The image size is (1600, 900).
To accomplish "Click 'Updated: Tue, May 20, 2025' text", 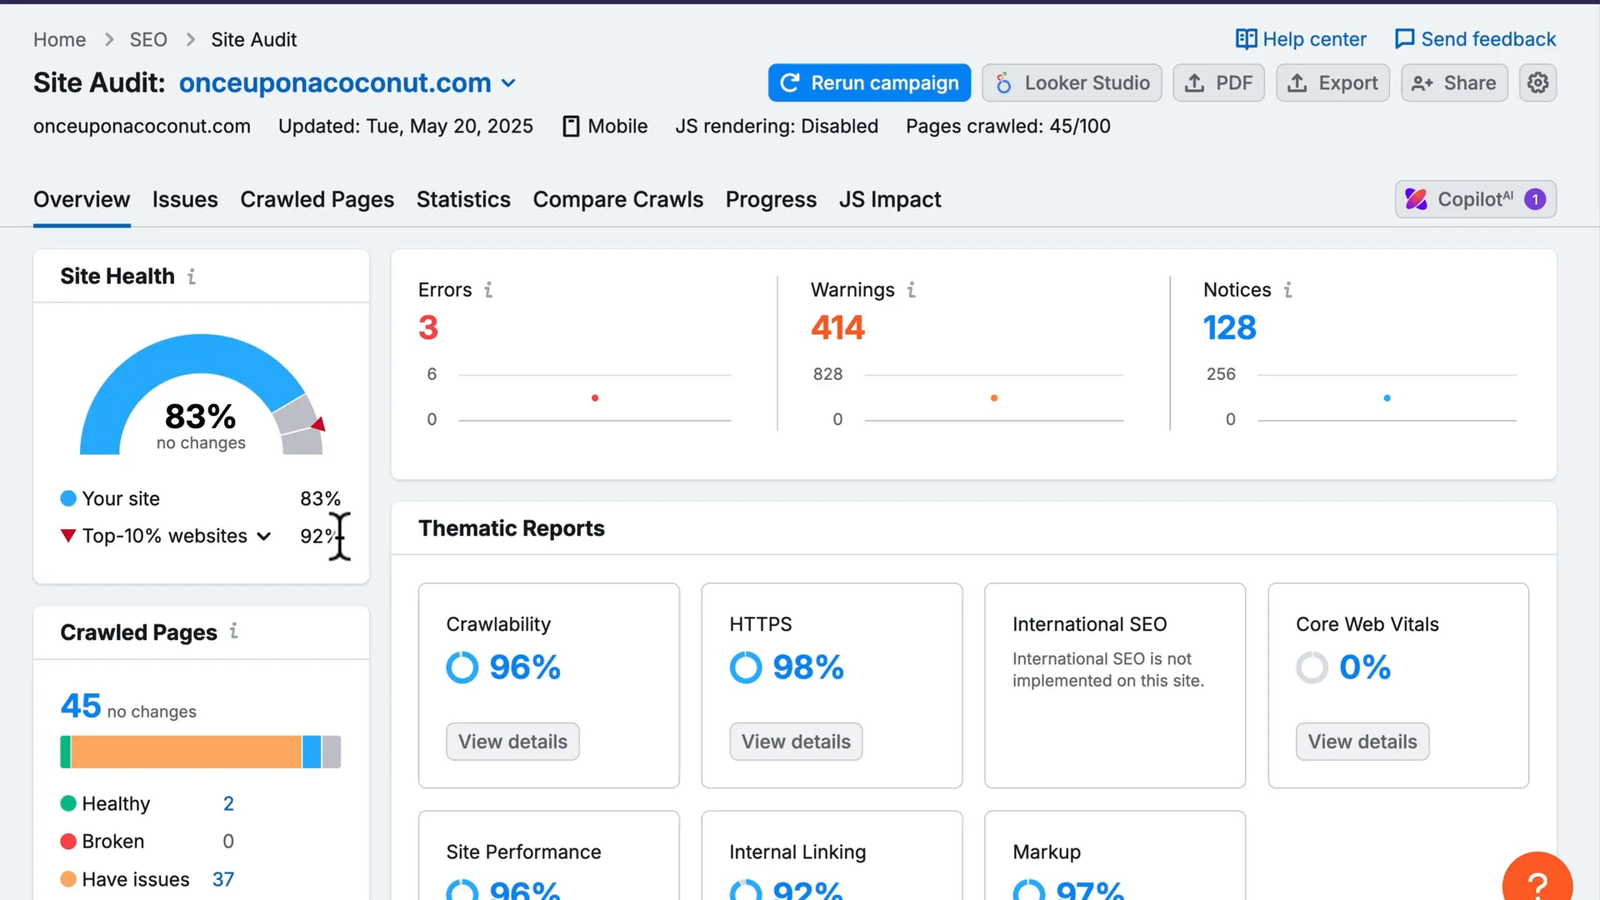I will pos(405,126).
